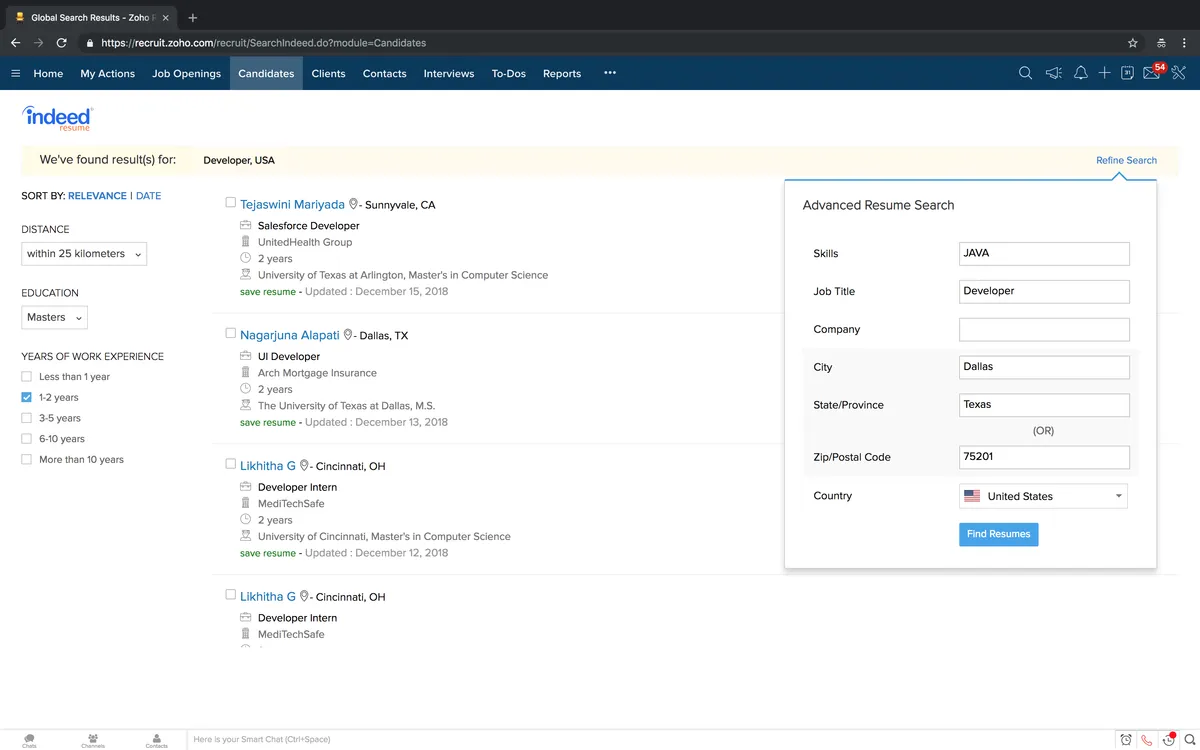Select the Tejaswini Mariyada checkbox

(231, 202)
